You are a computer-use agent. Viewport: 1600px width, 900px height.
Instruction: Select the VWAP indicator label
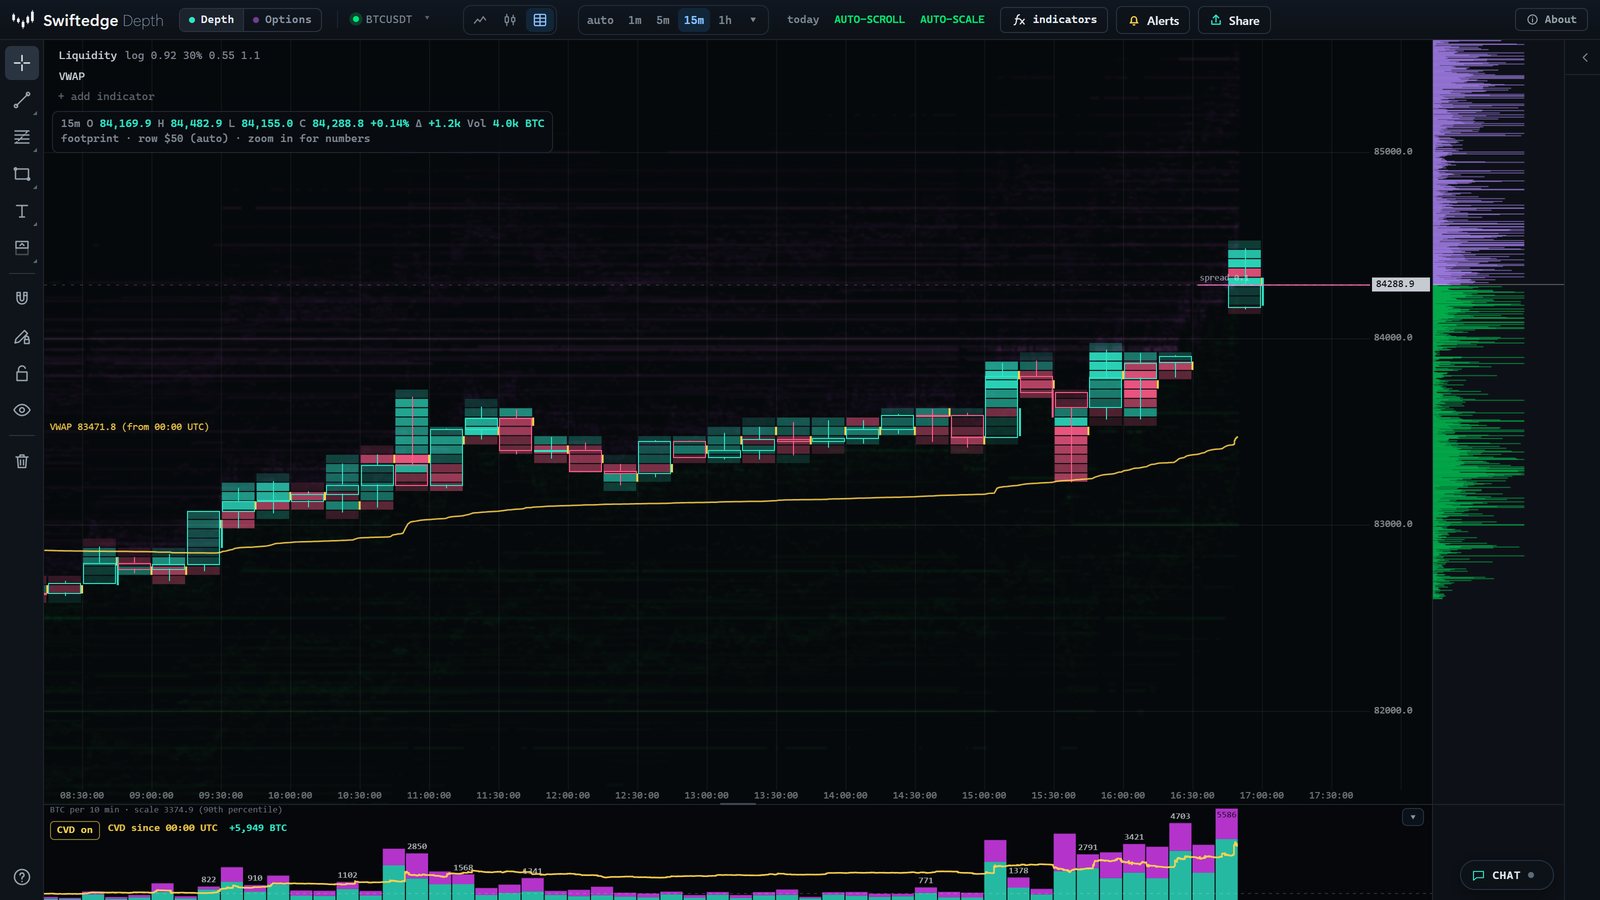(x=72, y=77)
